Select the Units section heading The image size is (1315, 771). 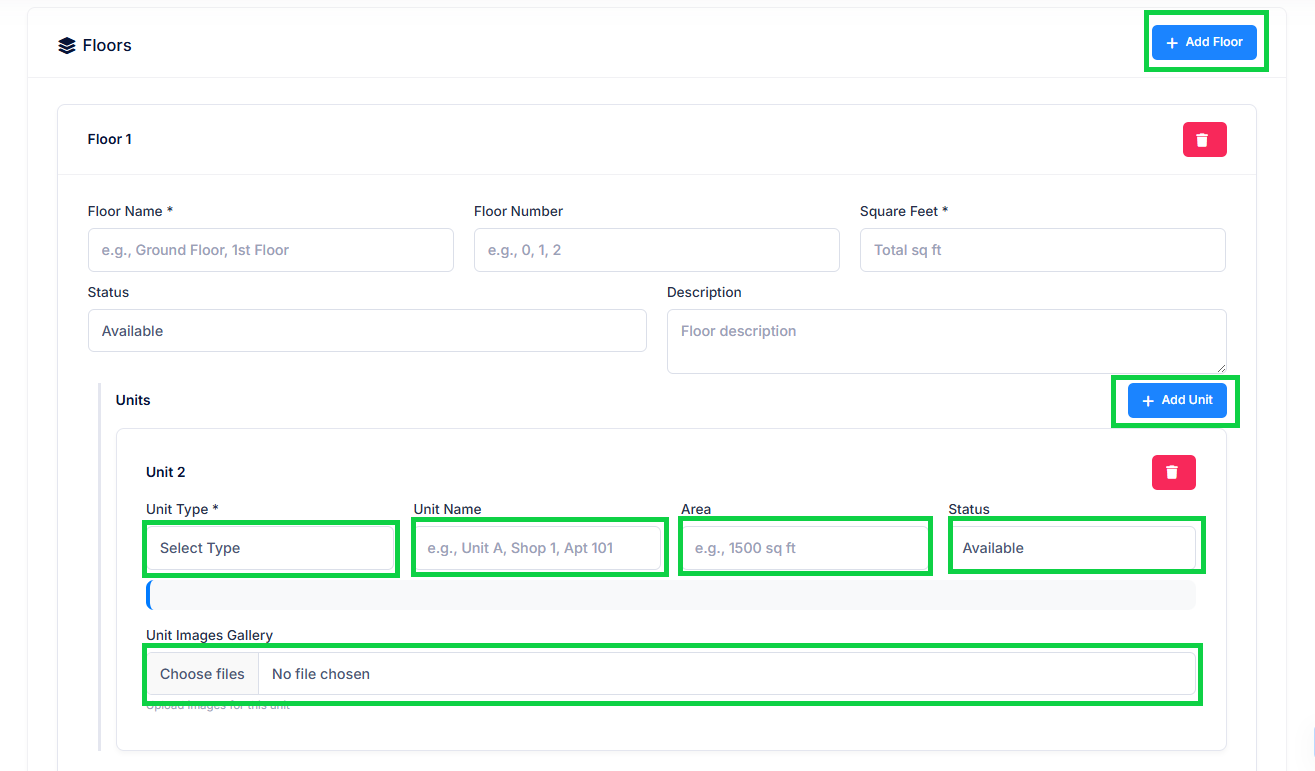(133, 400)
